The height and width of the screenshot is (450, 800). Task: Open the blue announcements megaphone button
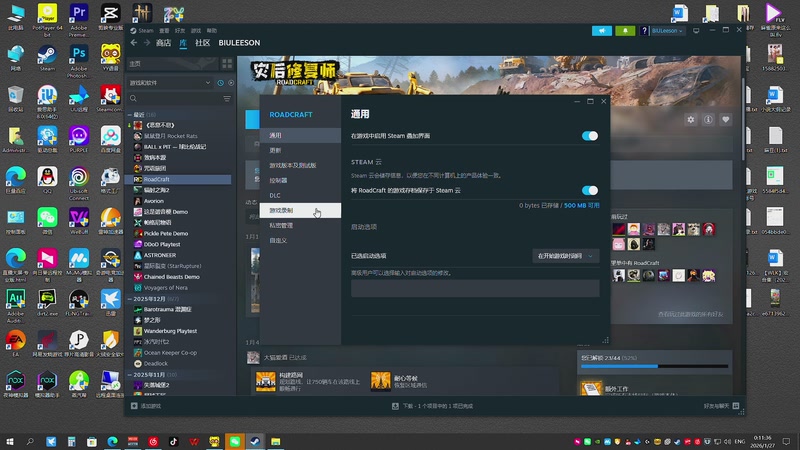[602, 31]
